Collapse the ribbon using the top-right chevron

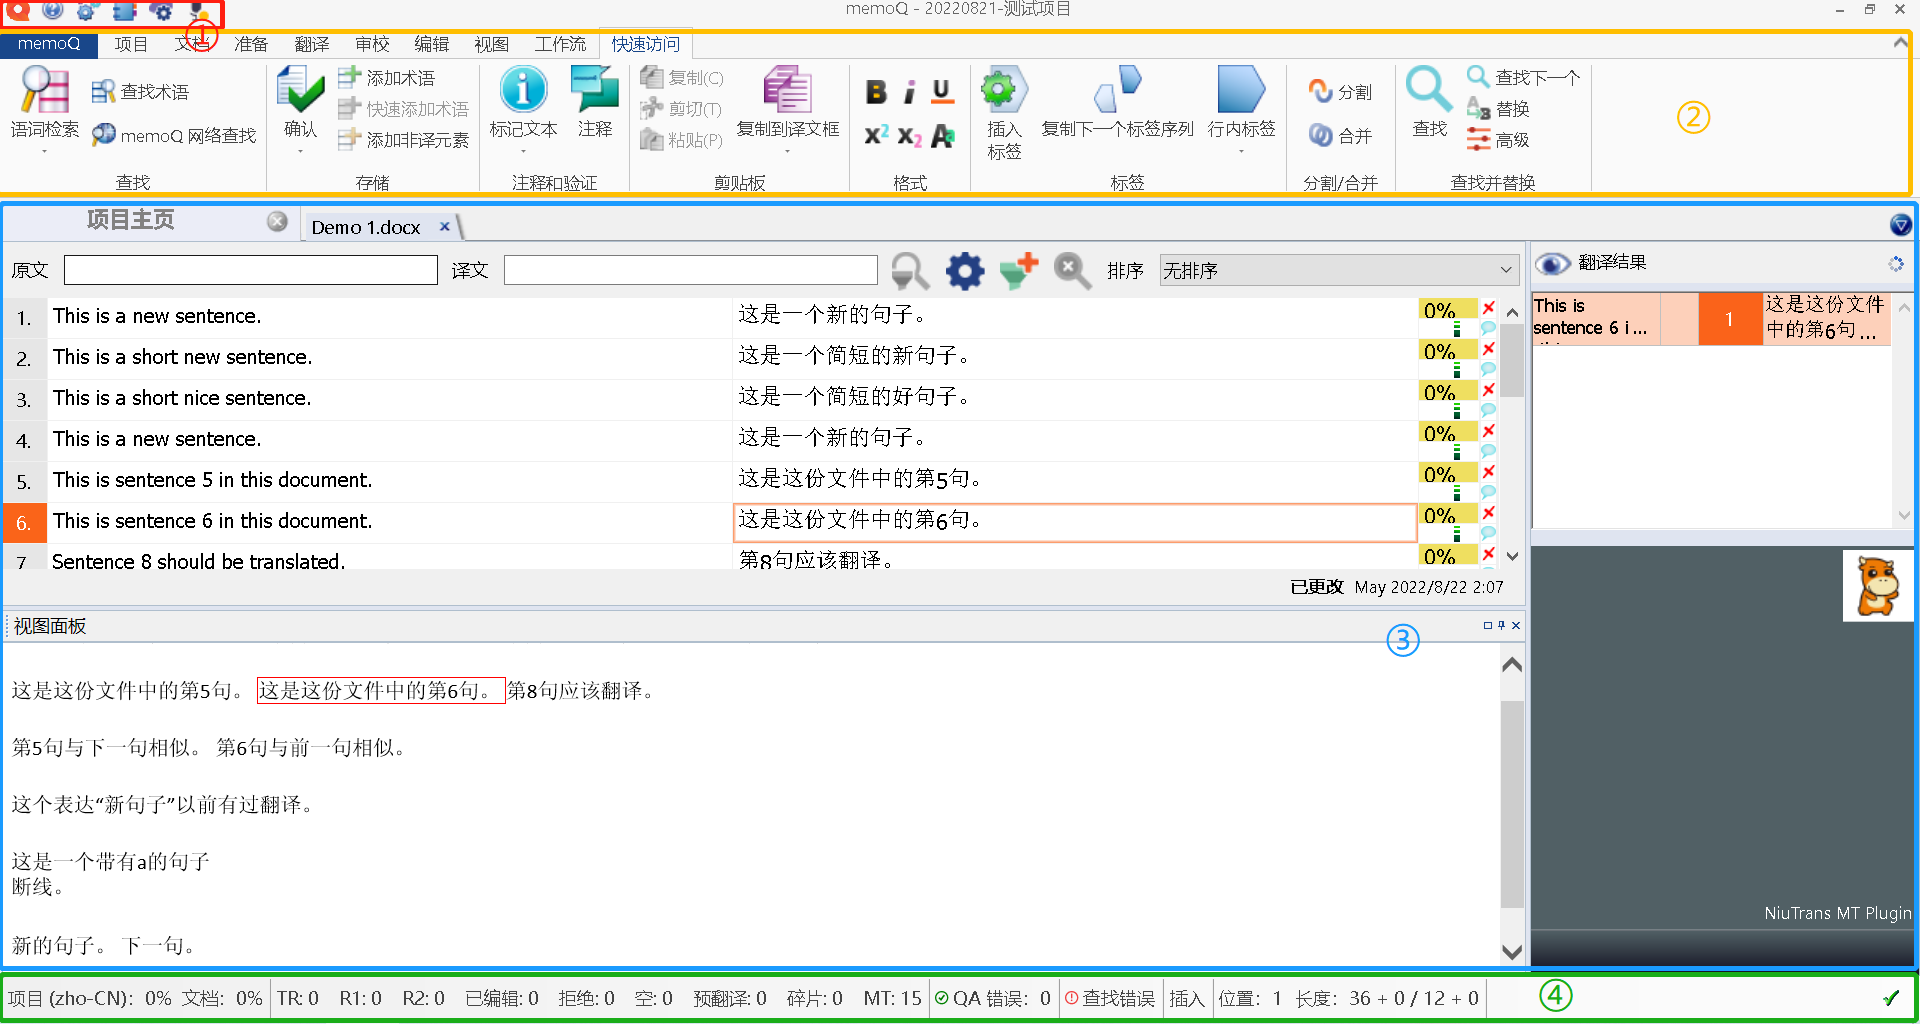[1900, 43]
